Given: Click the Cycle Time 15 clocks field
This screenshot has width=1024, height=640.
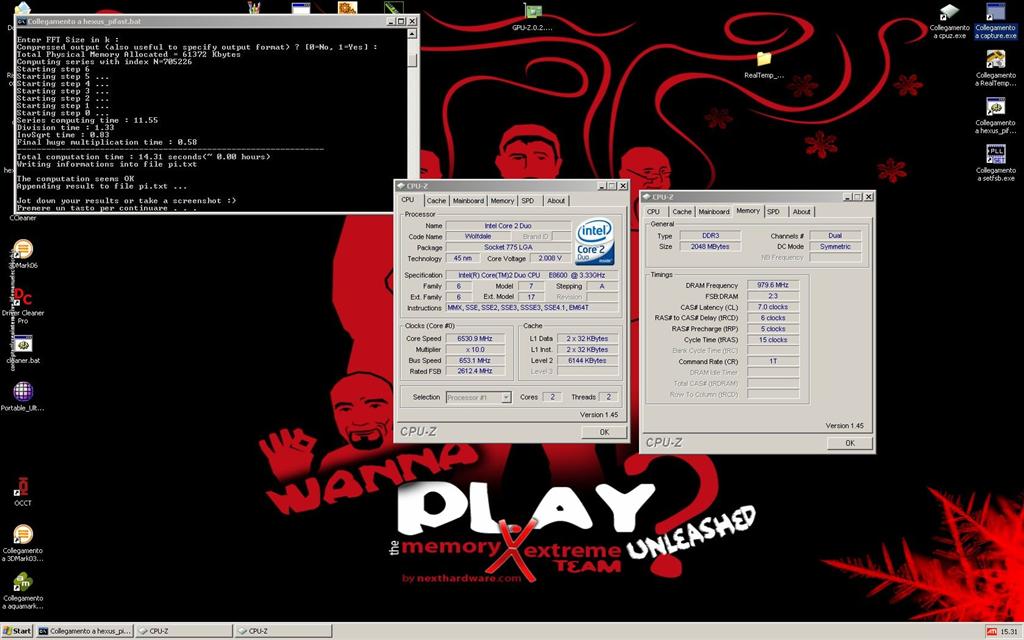Looking at the screenshot, I should coord(773,340).
